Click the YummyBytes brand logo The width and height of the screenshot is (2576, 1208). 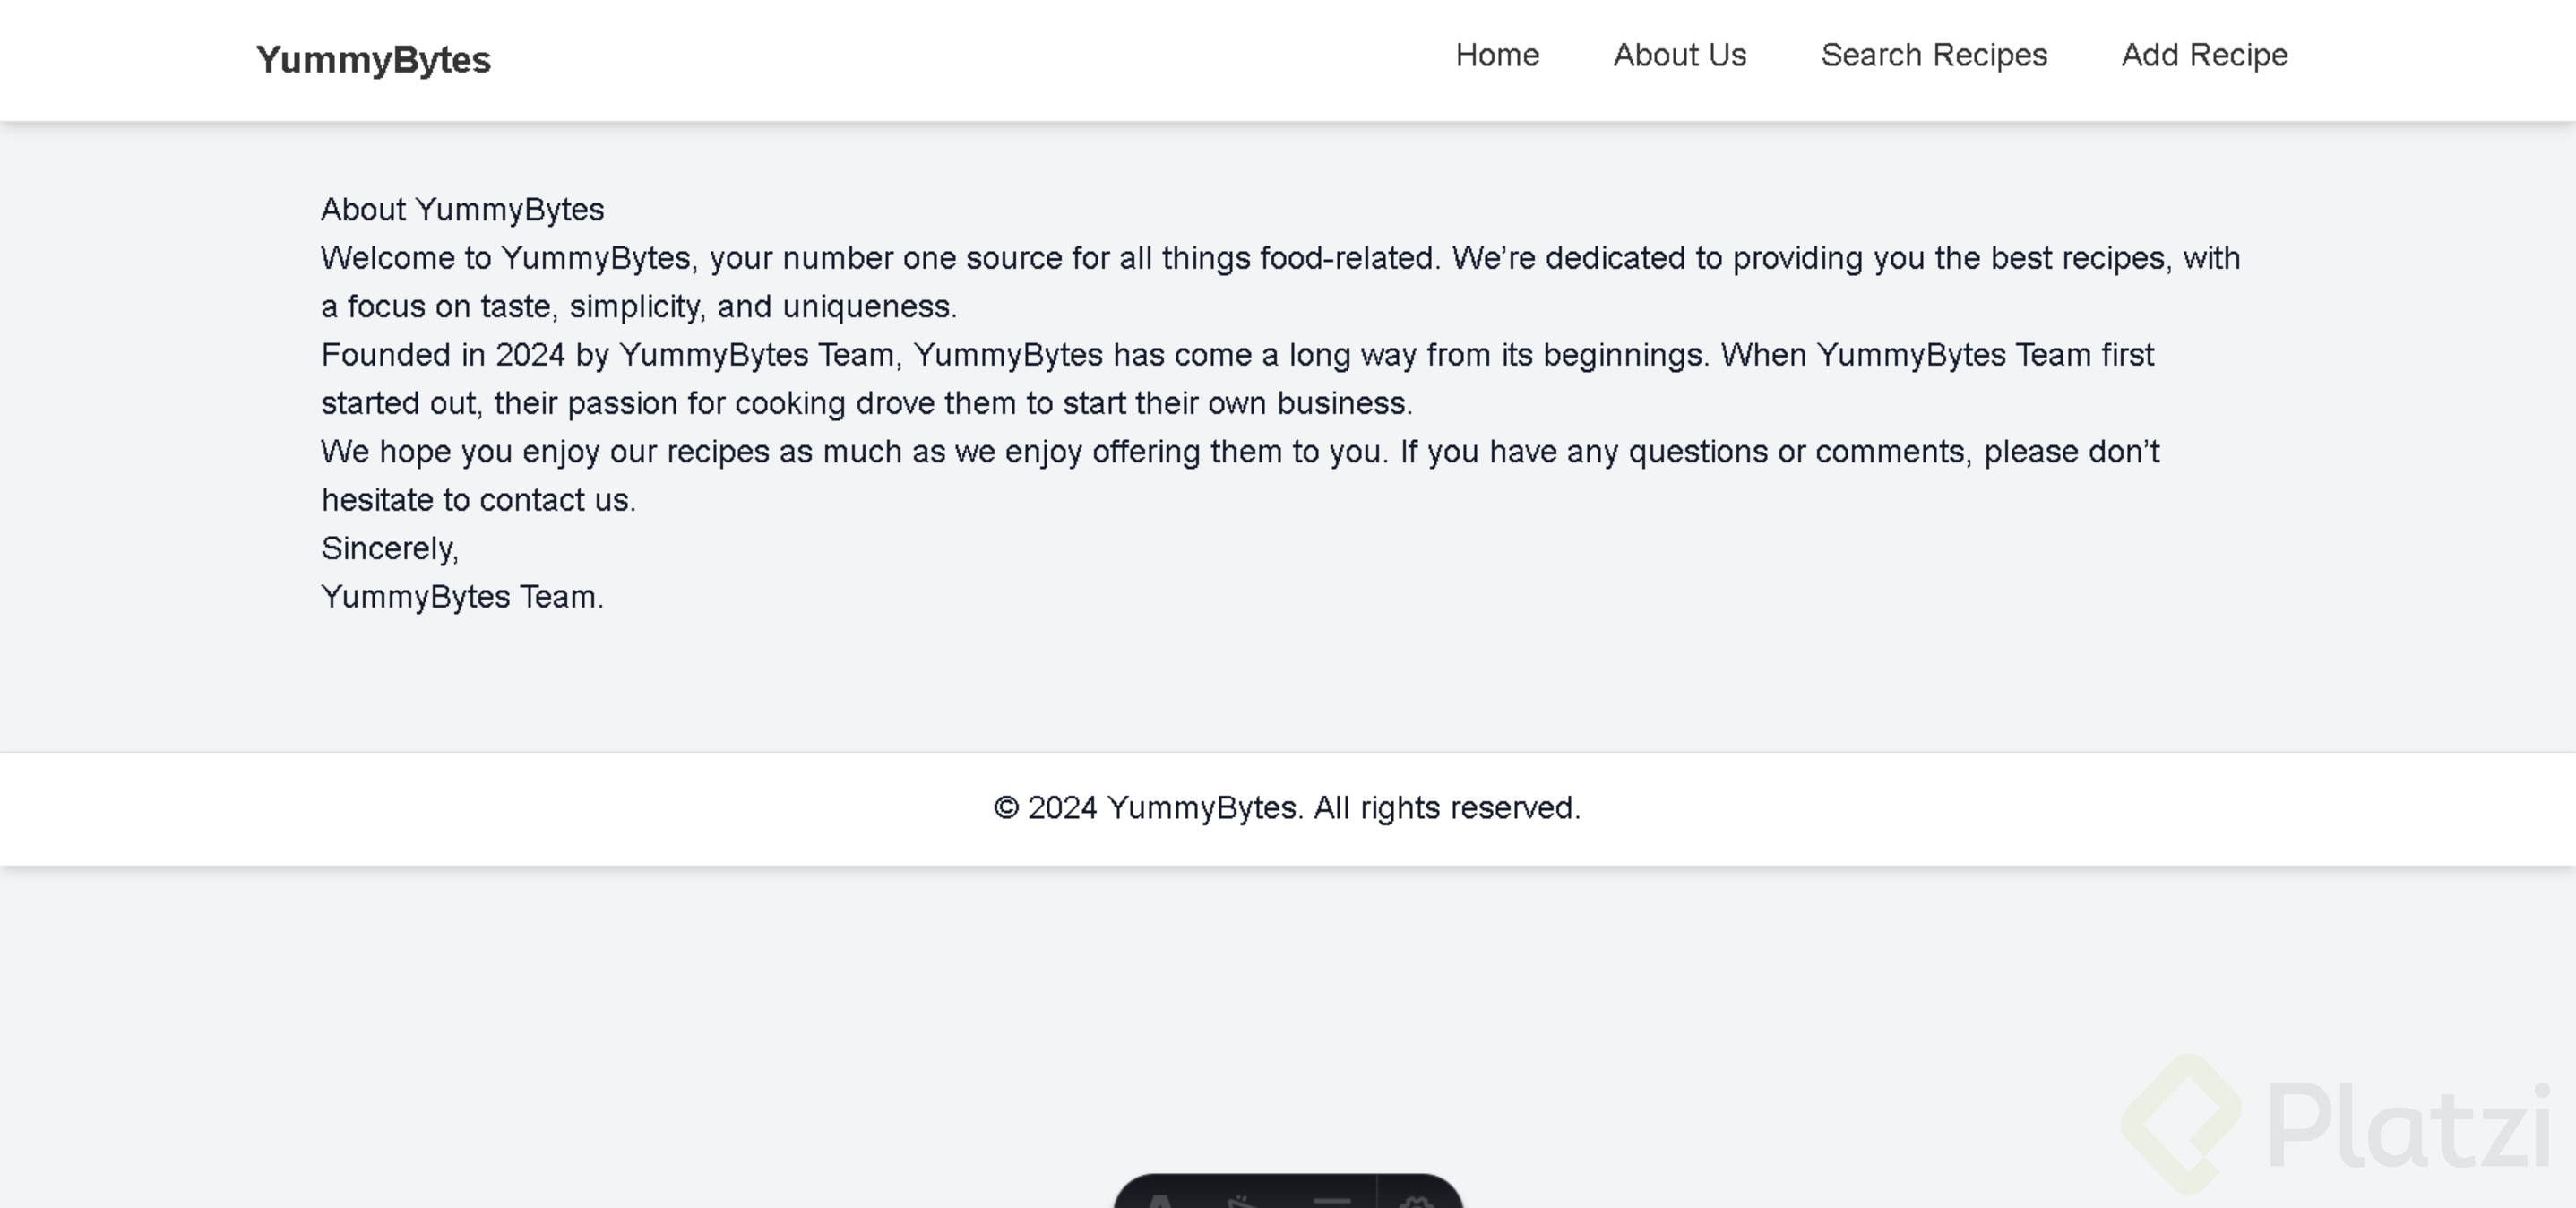(x=373, y=59)
